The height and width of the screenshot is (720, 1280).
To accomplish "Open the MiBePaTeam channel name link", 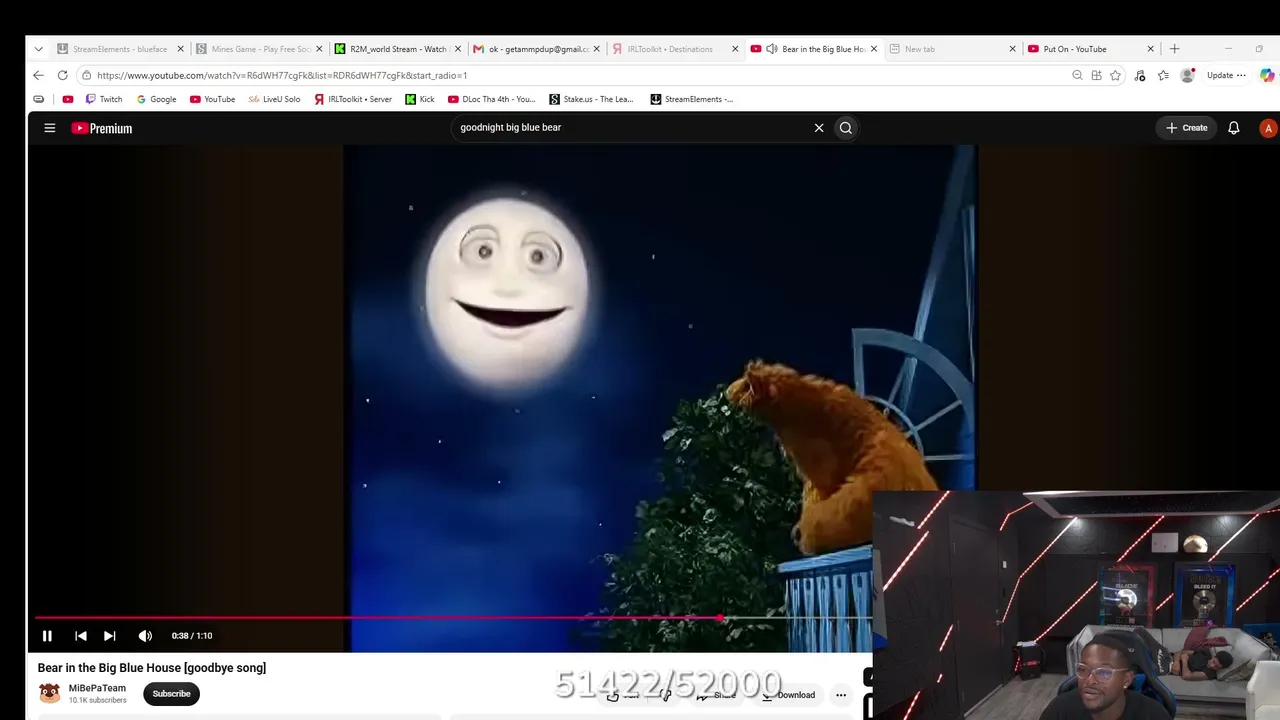I will (97, 688).
